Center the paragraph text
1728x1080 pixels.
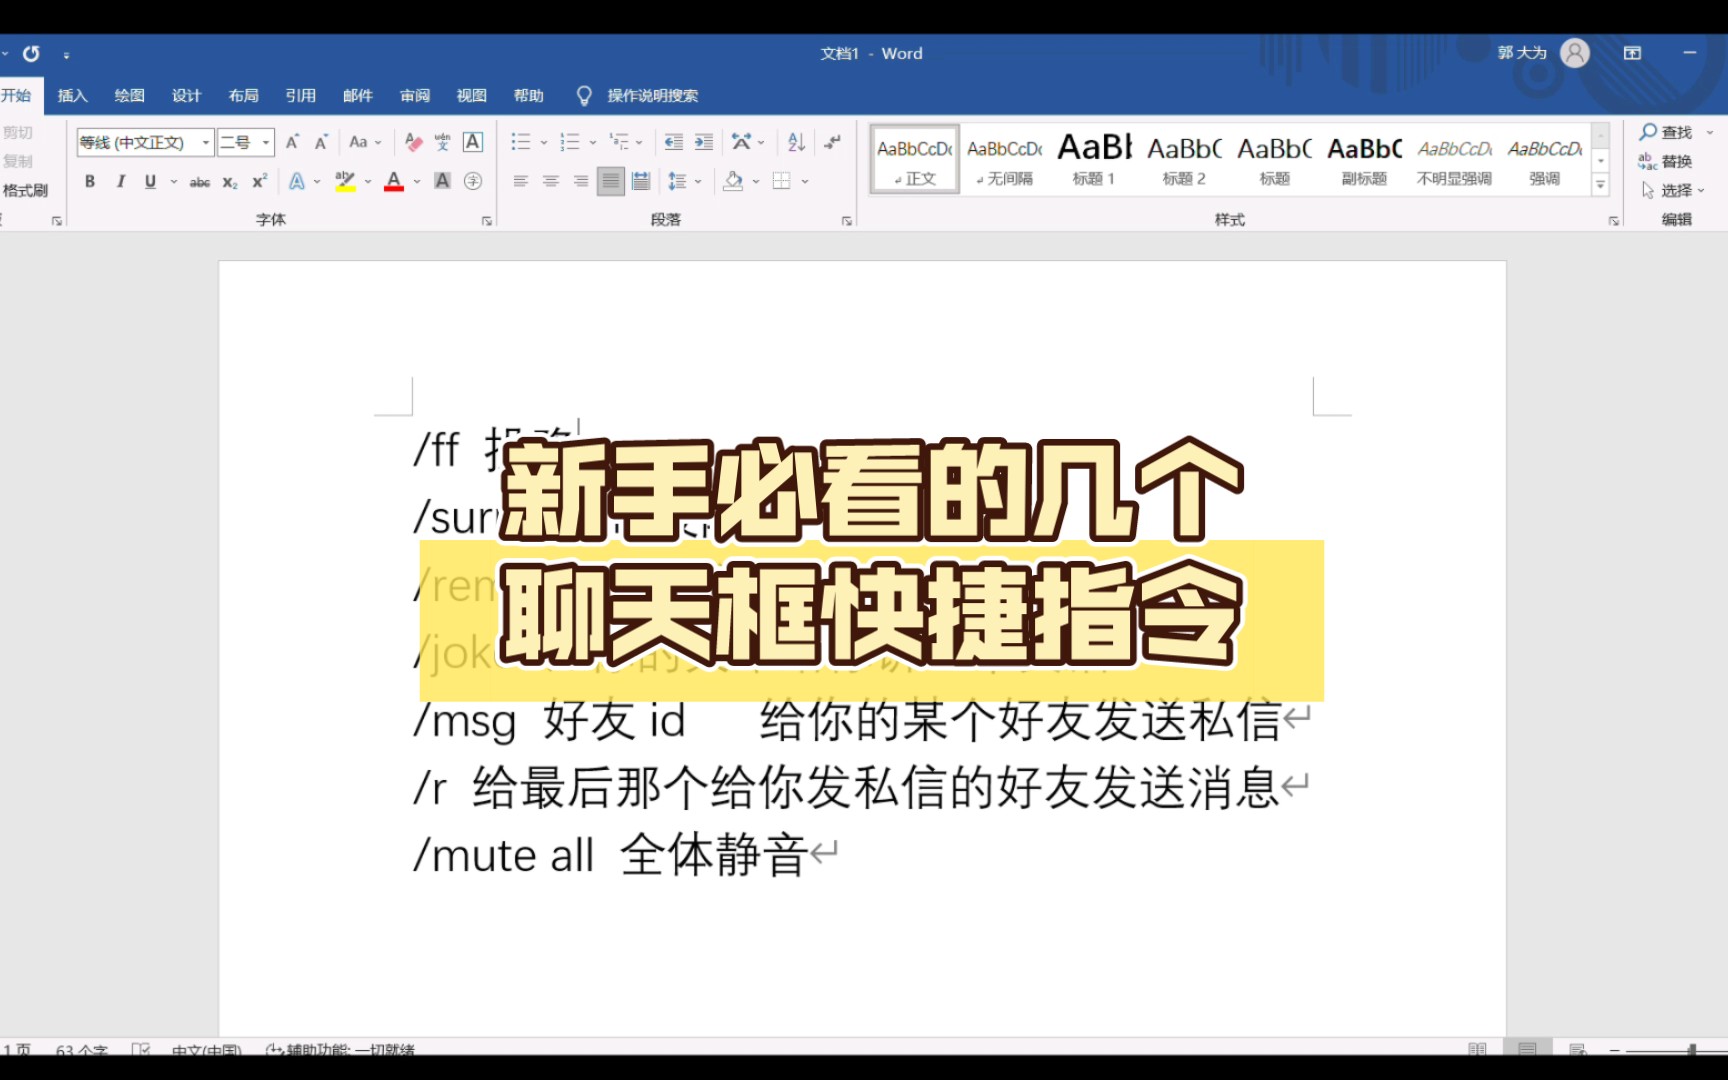pyautogui.click(x=550, y=181)
